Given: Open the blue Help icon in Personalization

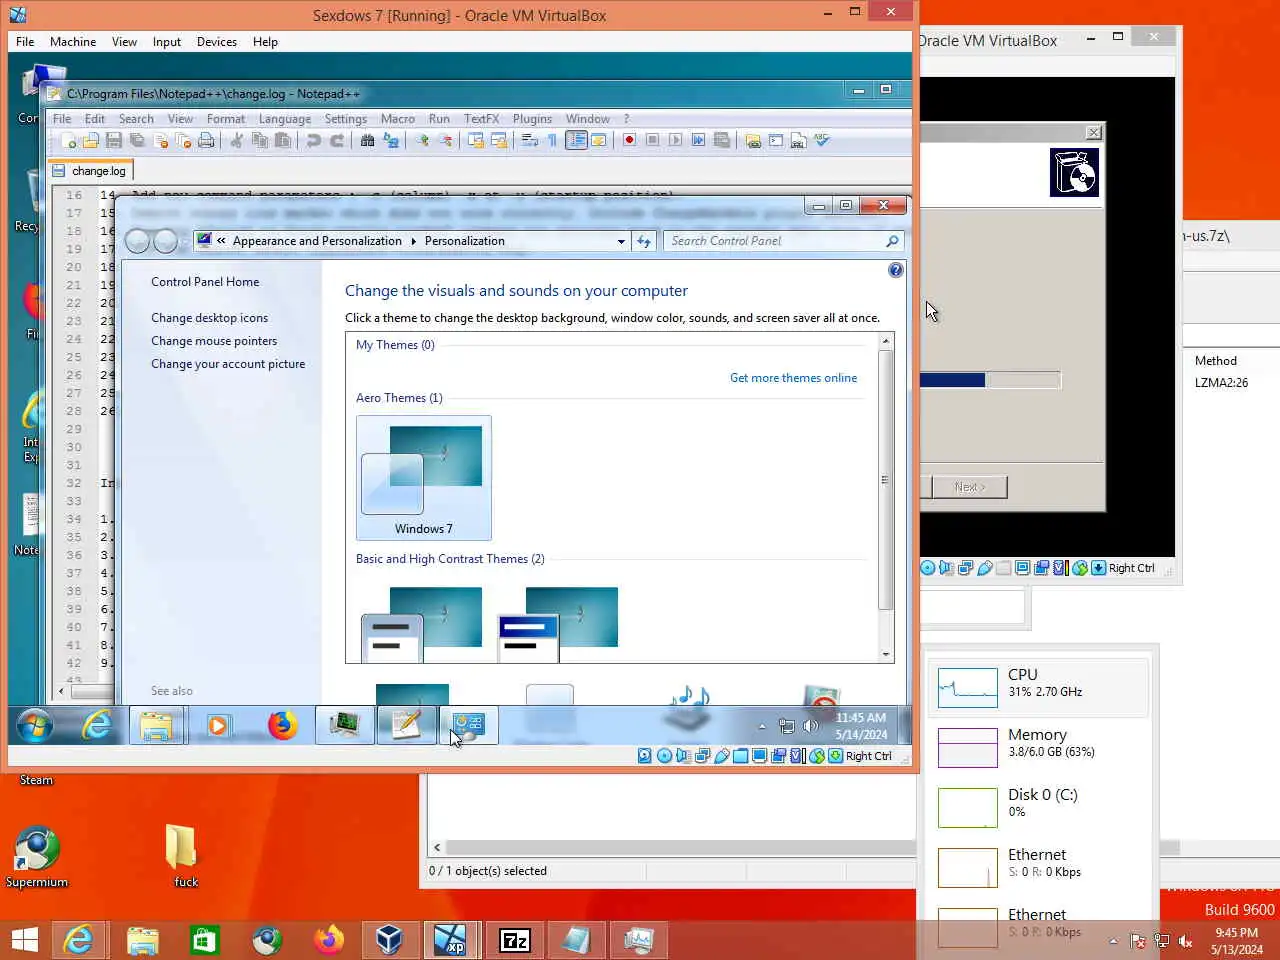Looking at the screenshot, I should click(896, 270).
